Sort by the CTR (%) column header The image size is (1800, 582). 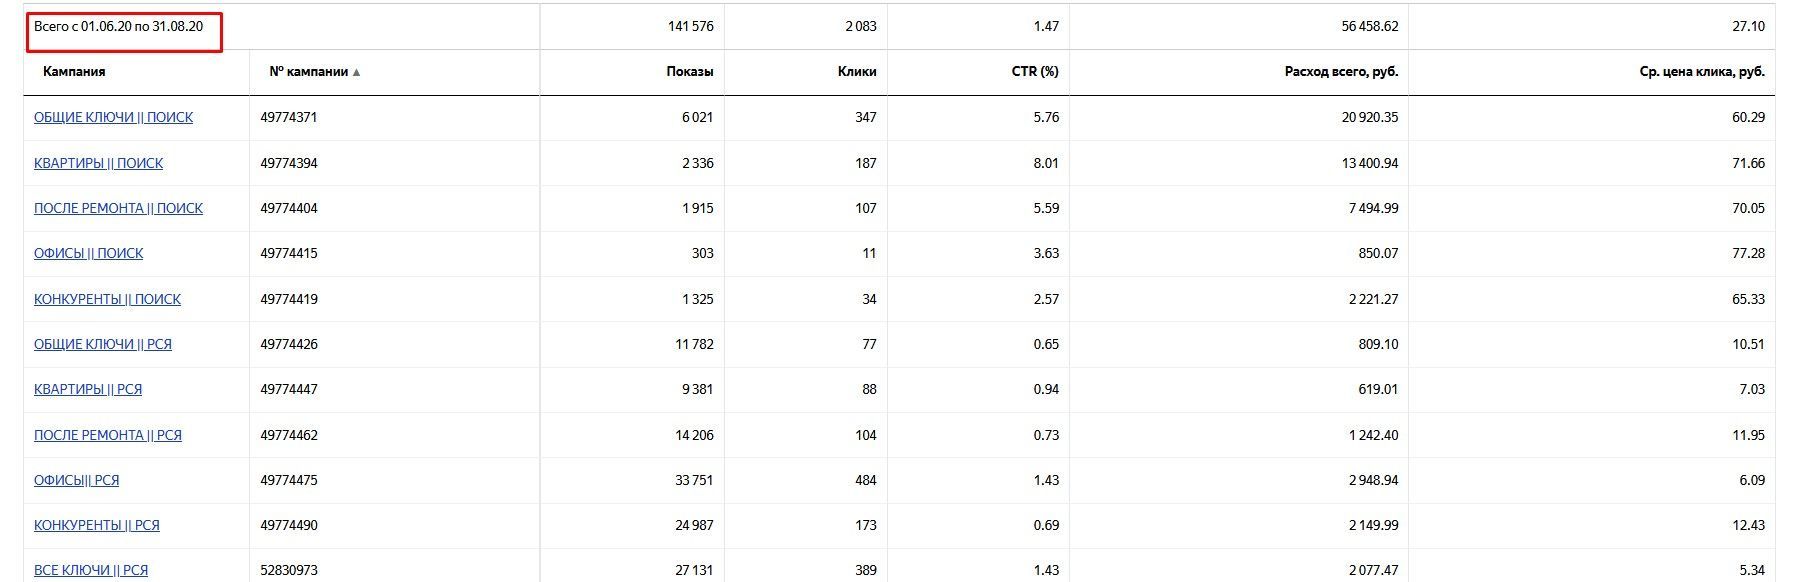tap(1035, 72)
